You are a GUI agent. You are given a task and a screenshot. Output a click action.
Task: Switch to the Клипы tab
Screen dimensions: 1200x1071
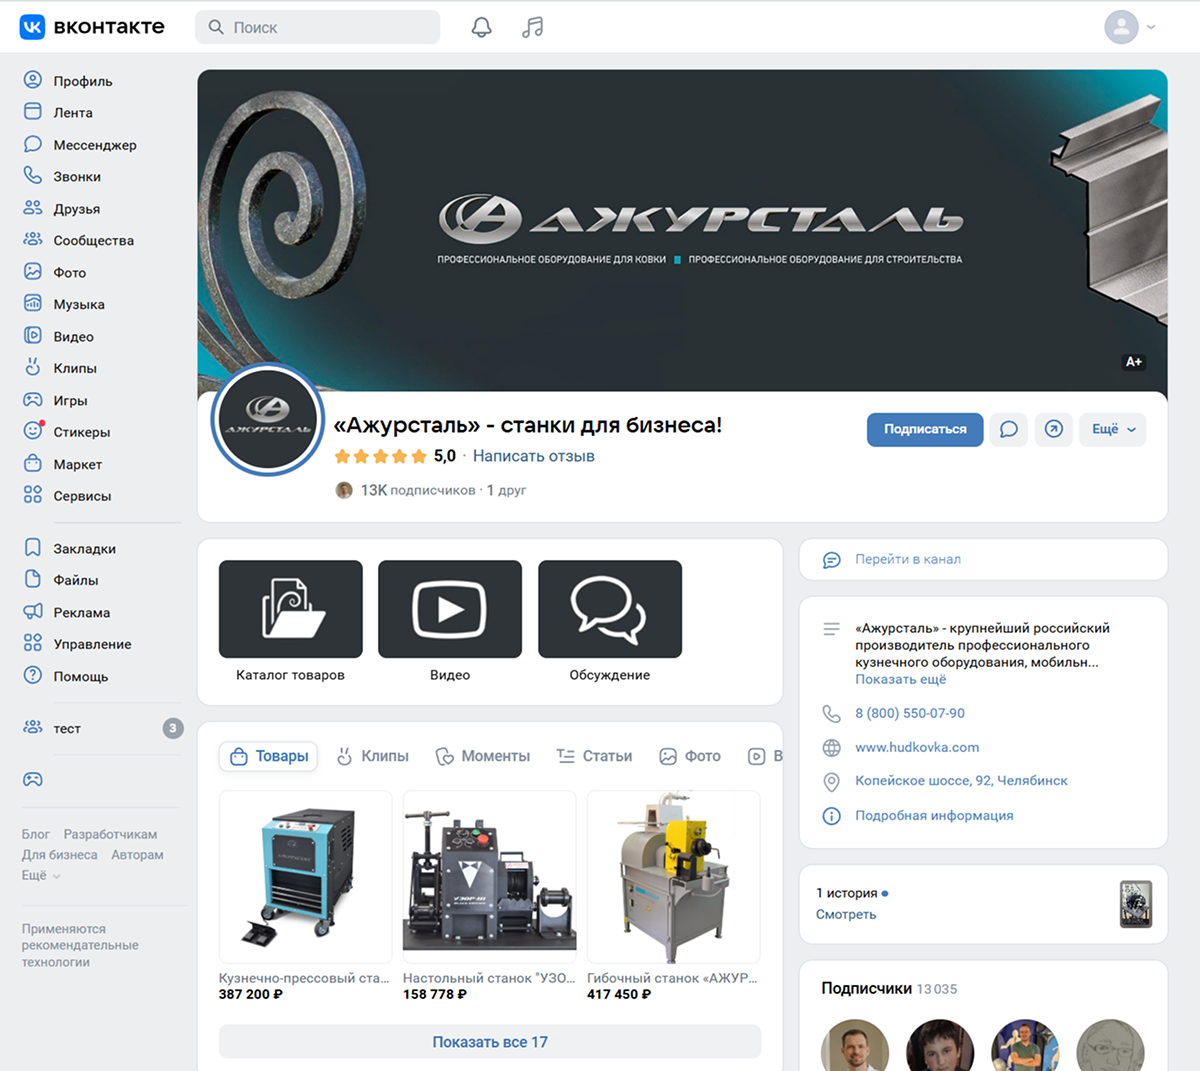click(x=373, y=756)
